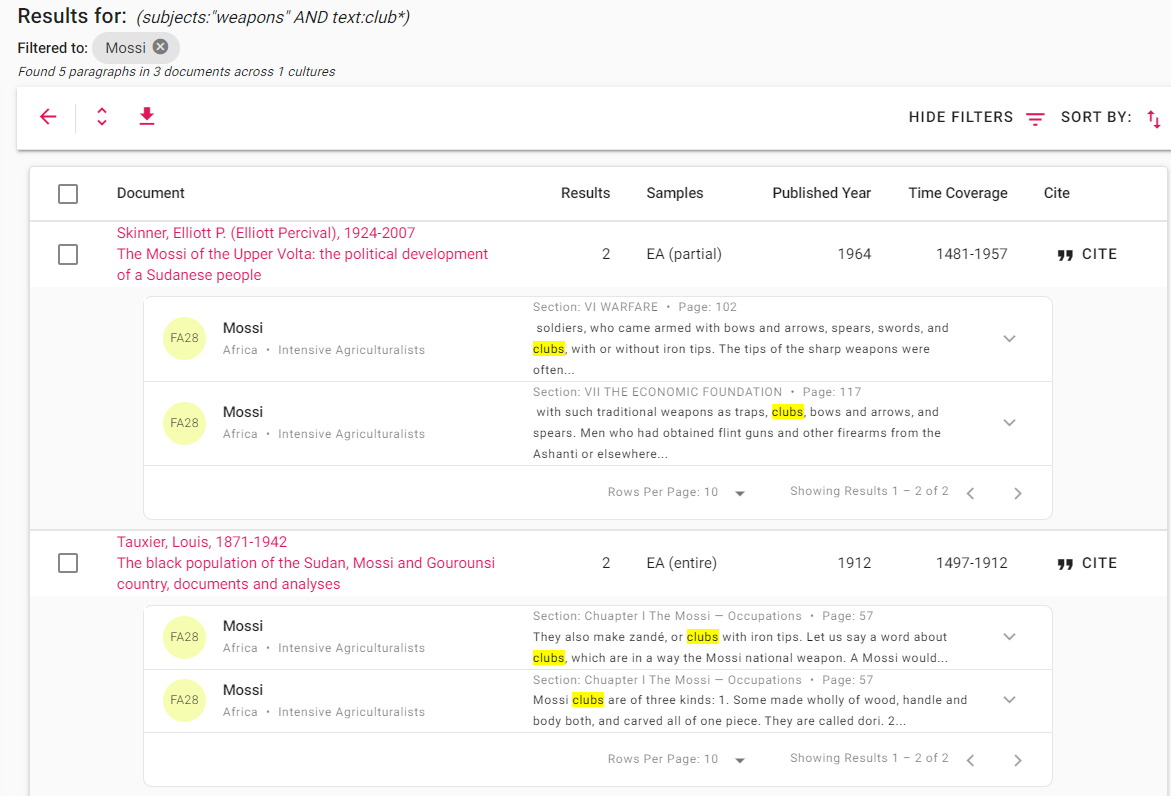Go to previous page in Tauxier results
Screen dimensions: 1171x796
pos(970,759)
